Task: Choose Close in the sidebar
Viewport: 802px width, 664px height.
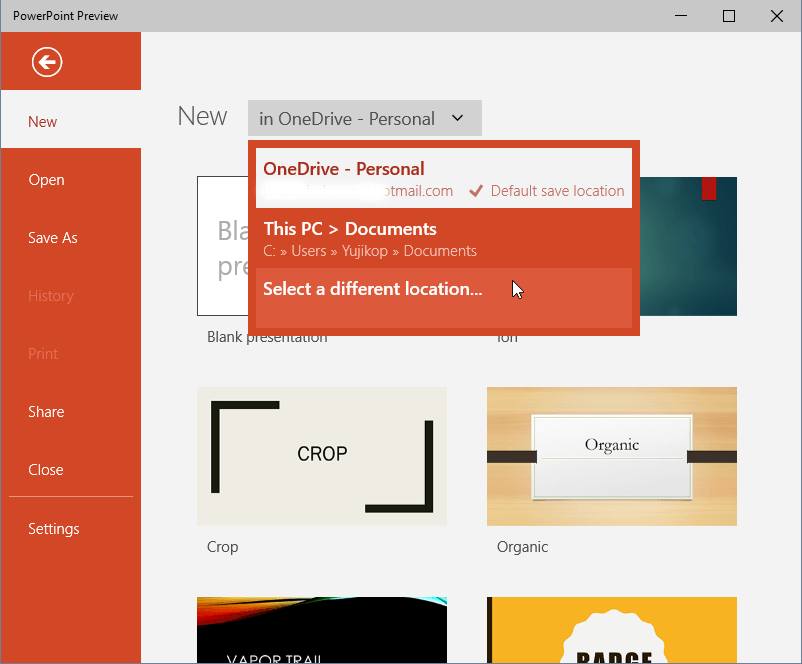Action: [x=71, y=470]
